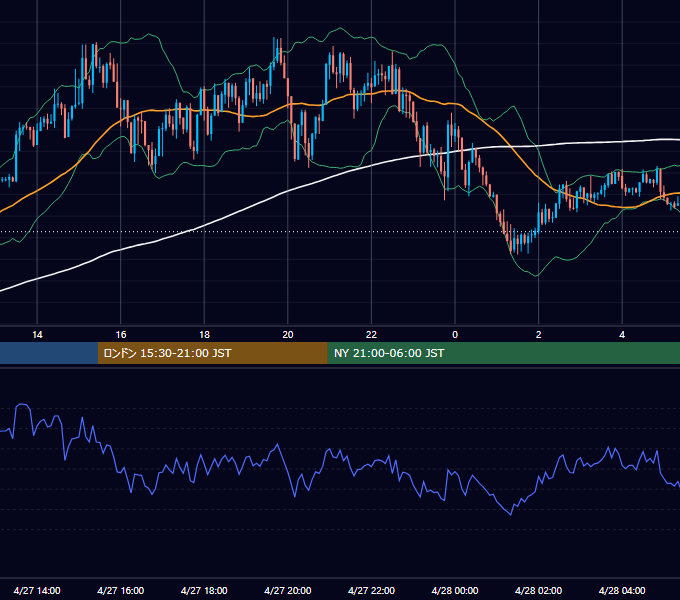
Task: Click the 4/28 00:00 date label
Action: point(455,590)
